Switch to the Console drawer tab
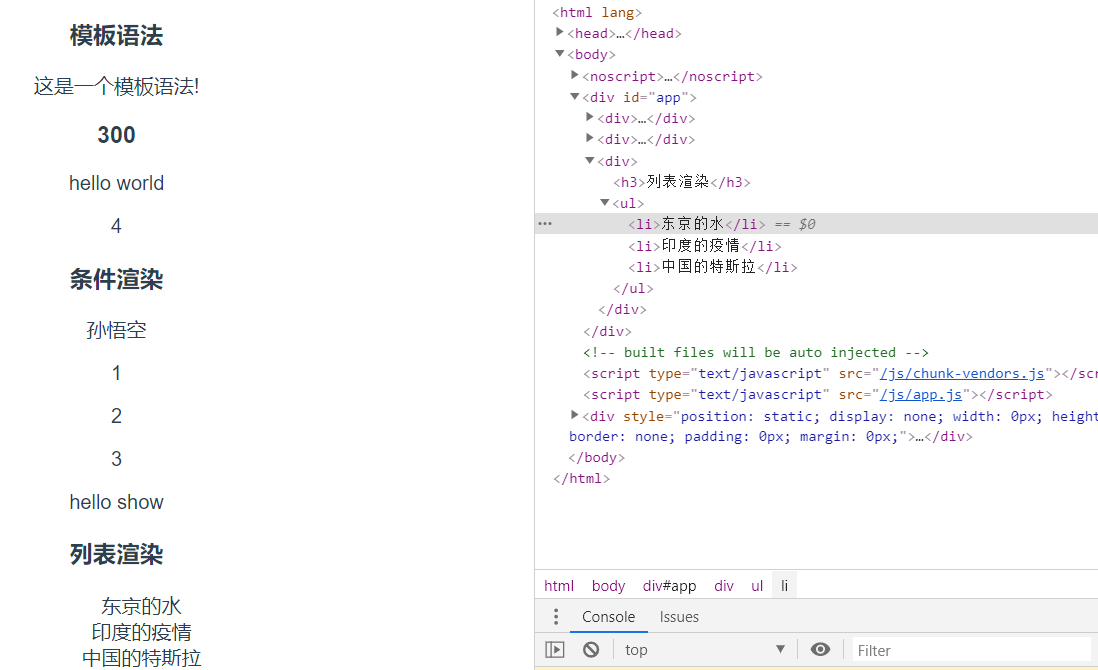 [609, 617]
